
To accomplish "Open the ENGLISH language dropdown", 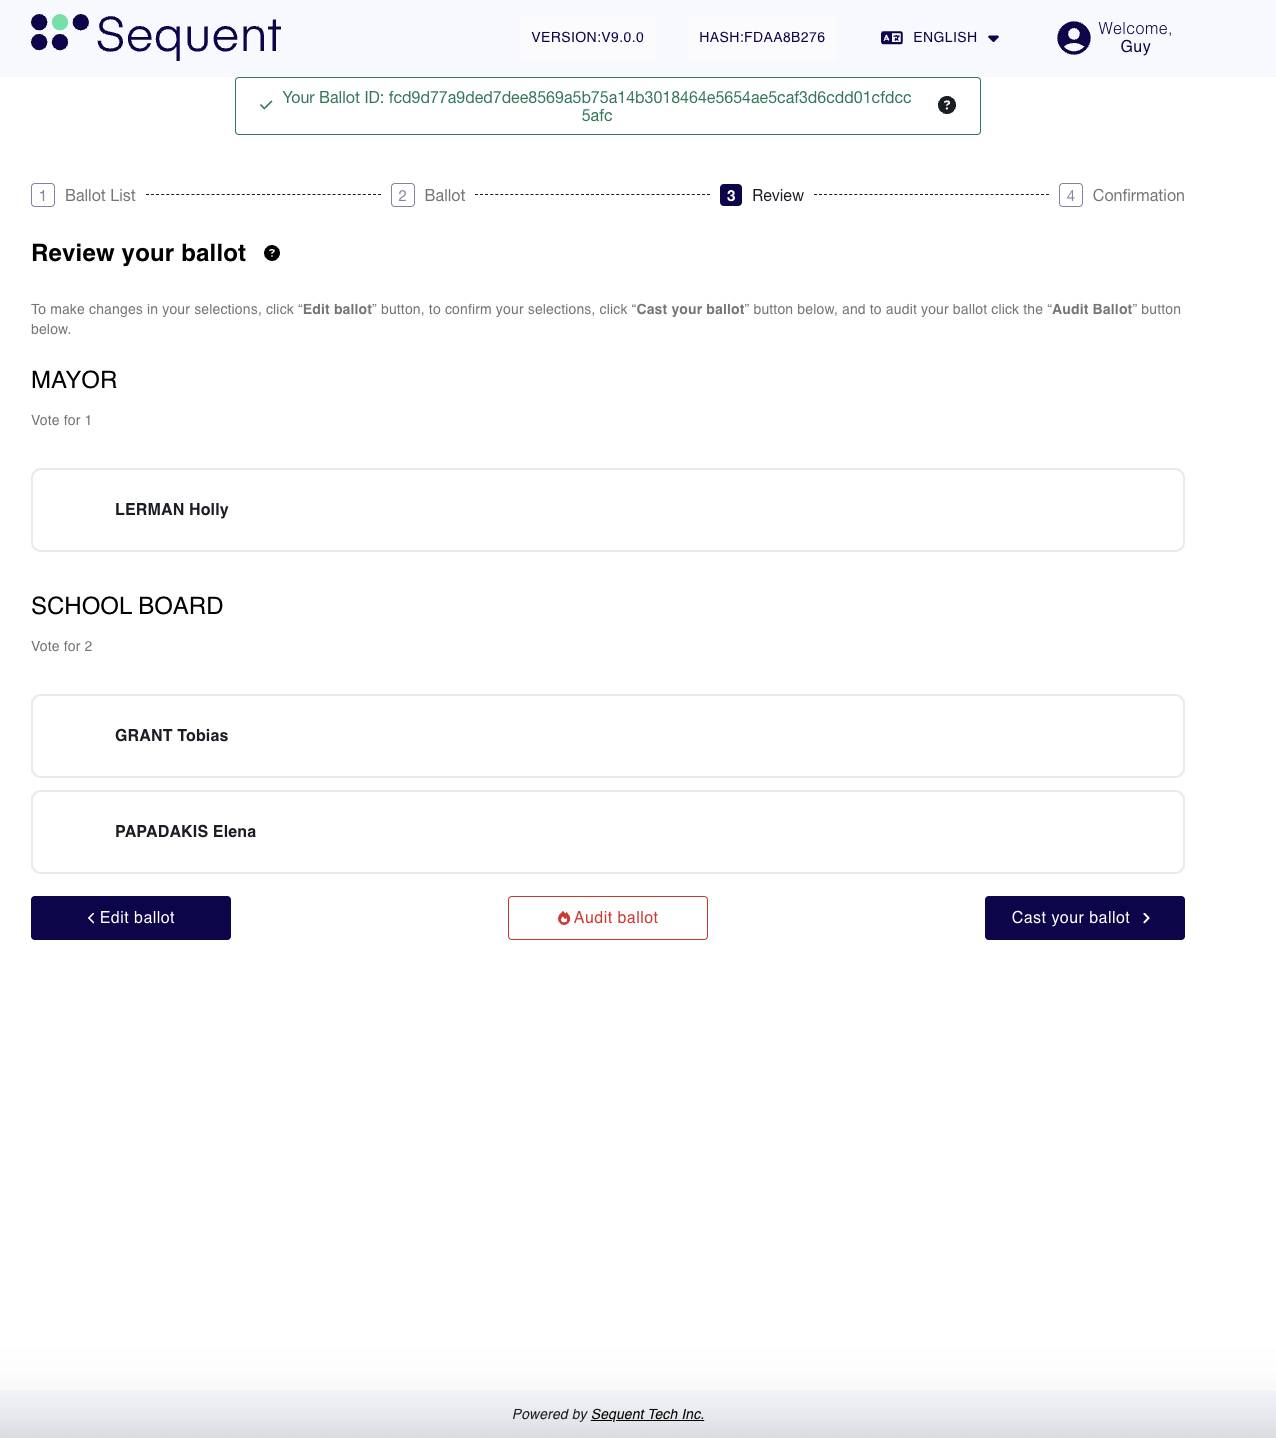I will pos(944,37).
